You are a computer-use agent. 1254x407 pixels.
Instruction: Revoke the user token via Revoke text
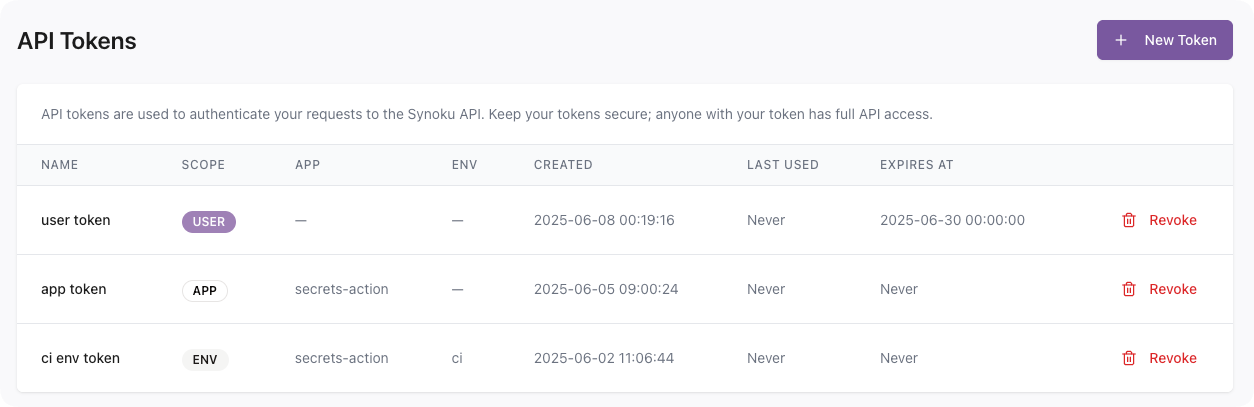tap(1172, 220)
